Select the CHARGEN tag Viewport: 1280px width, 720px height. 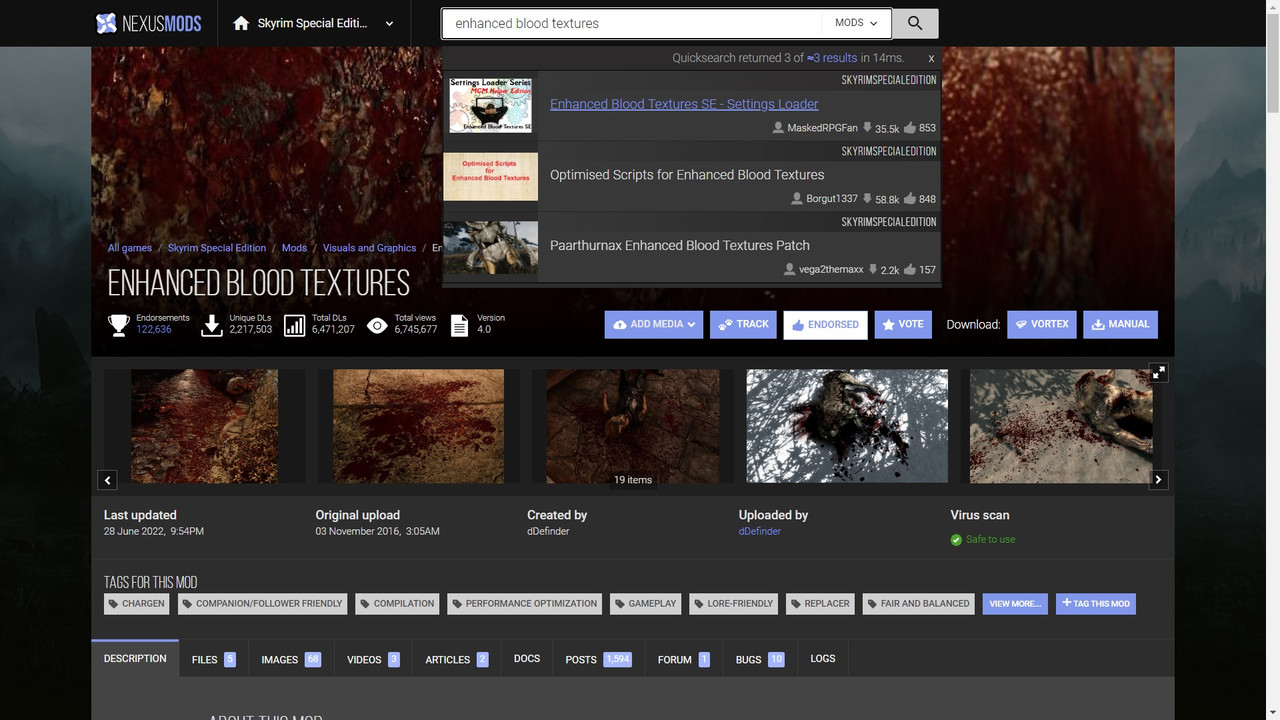tap(137, 604)
